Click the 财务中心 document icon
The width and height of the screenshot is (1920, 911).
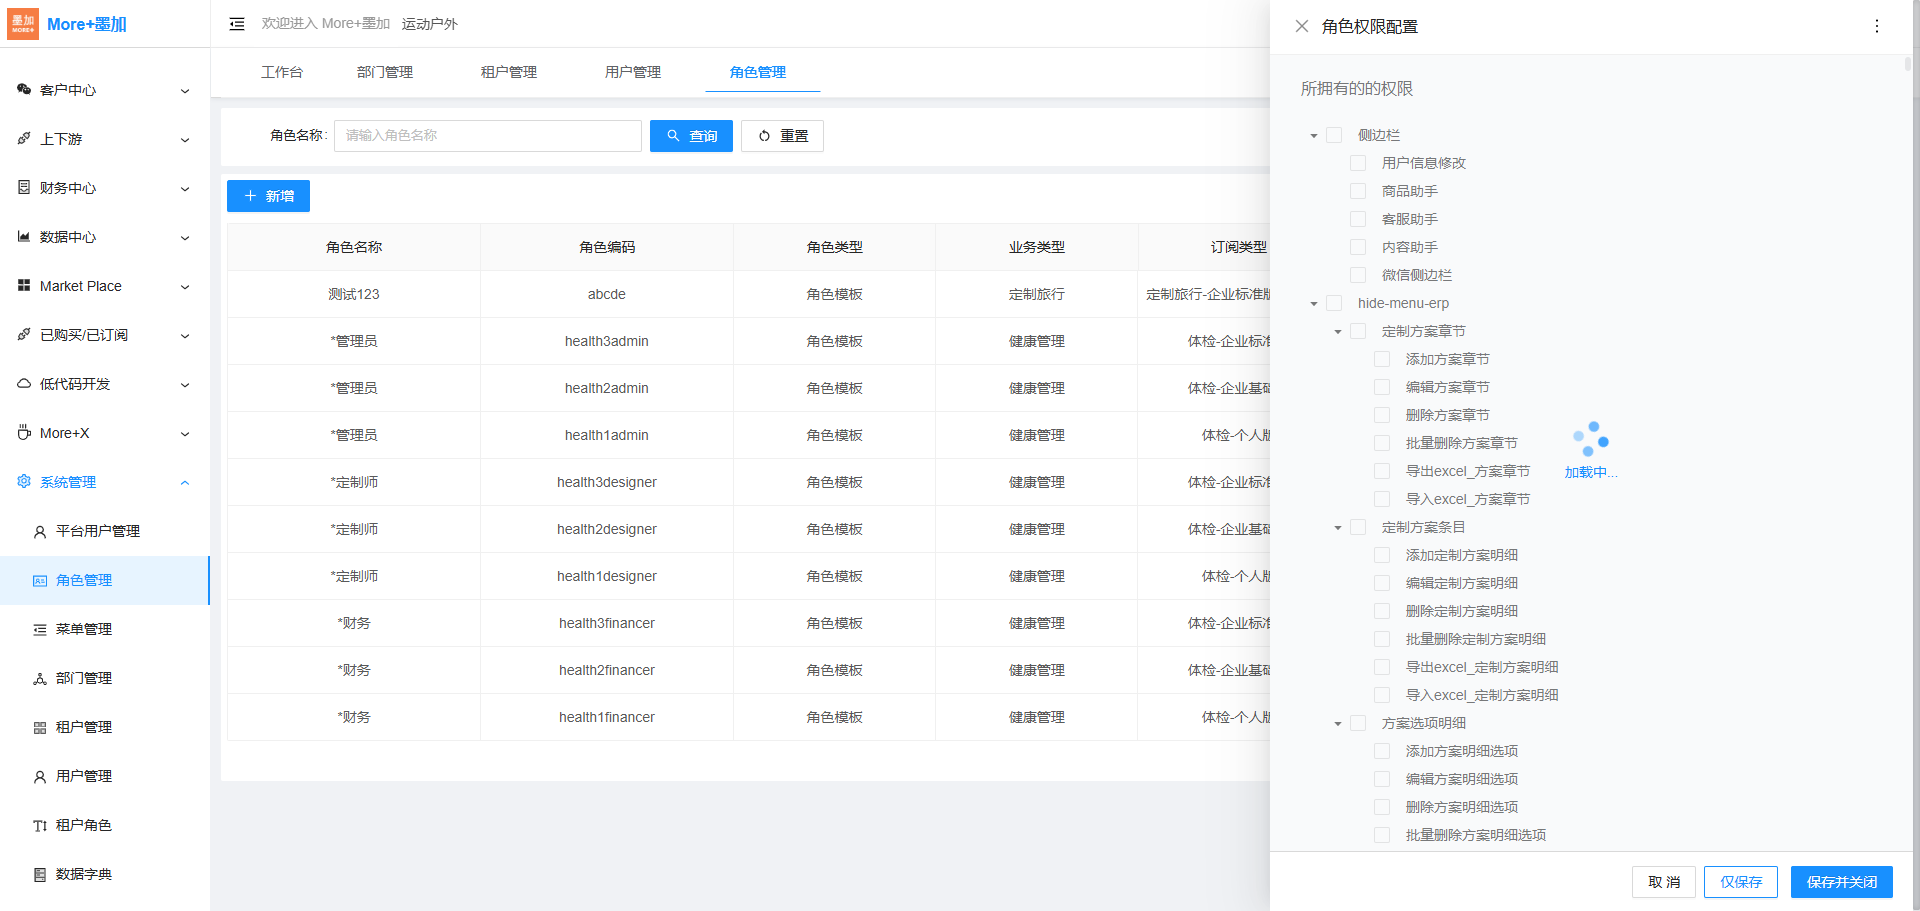click(x=24, y=188)
